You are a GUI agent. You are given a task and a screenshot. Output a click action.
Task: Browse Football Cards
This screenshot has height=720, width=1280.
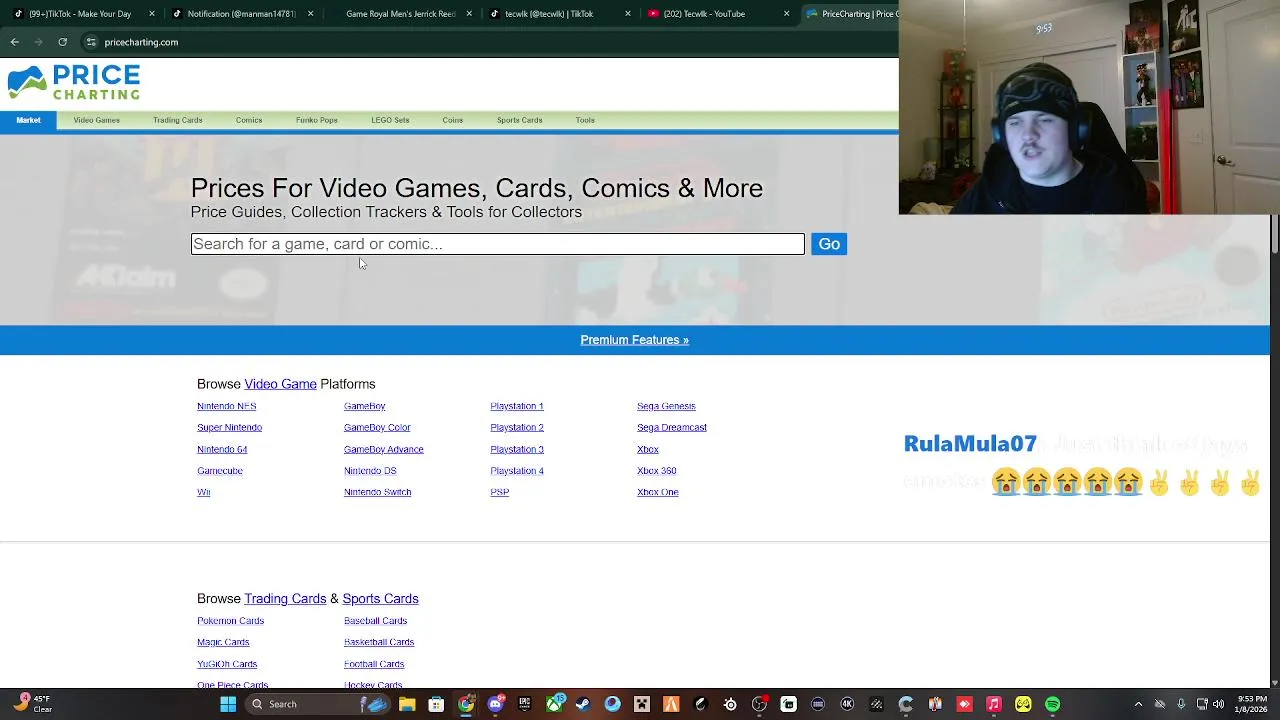(374, 664)
